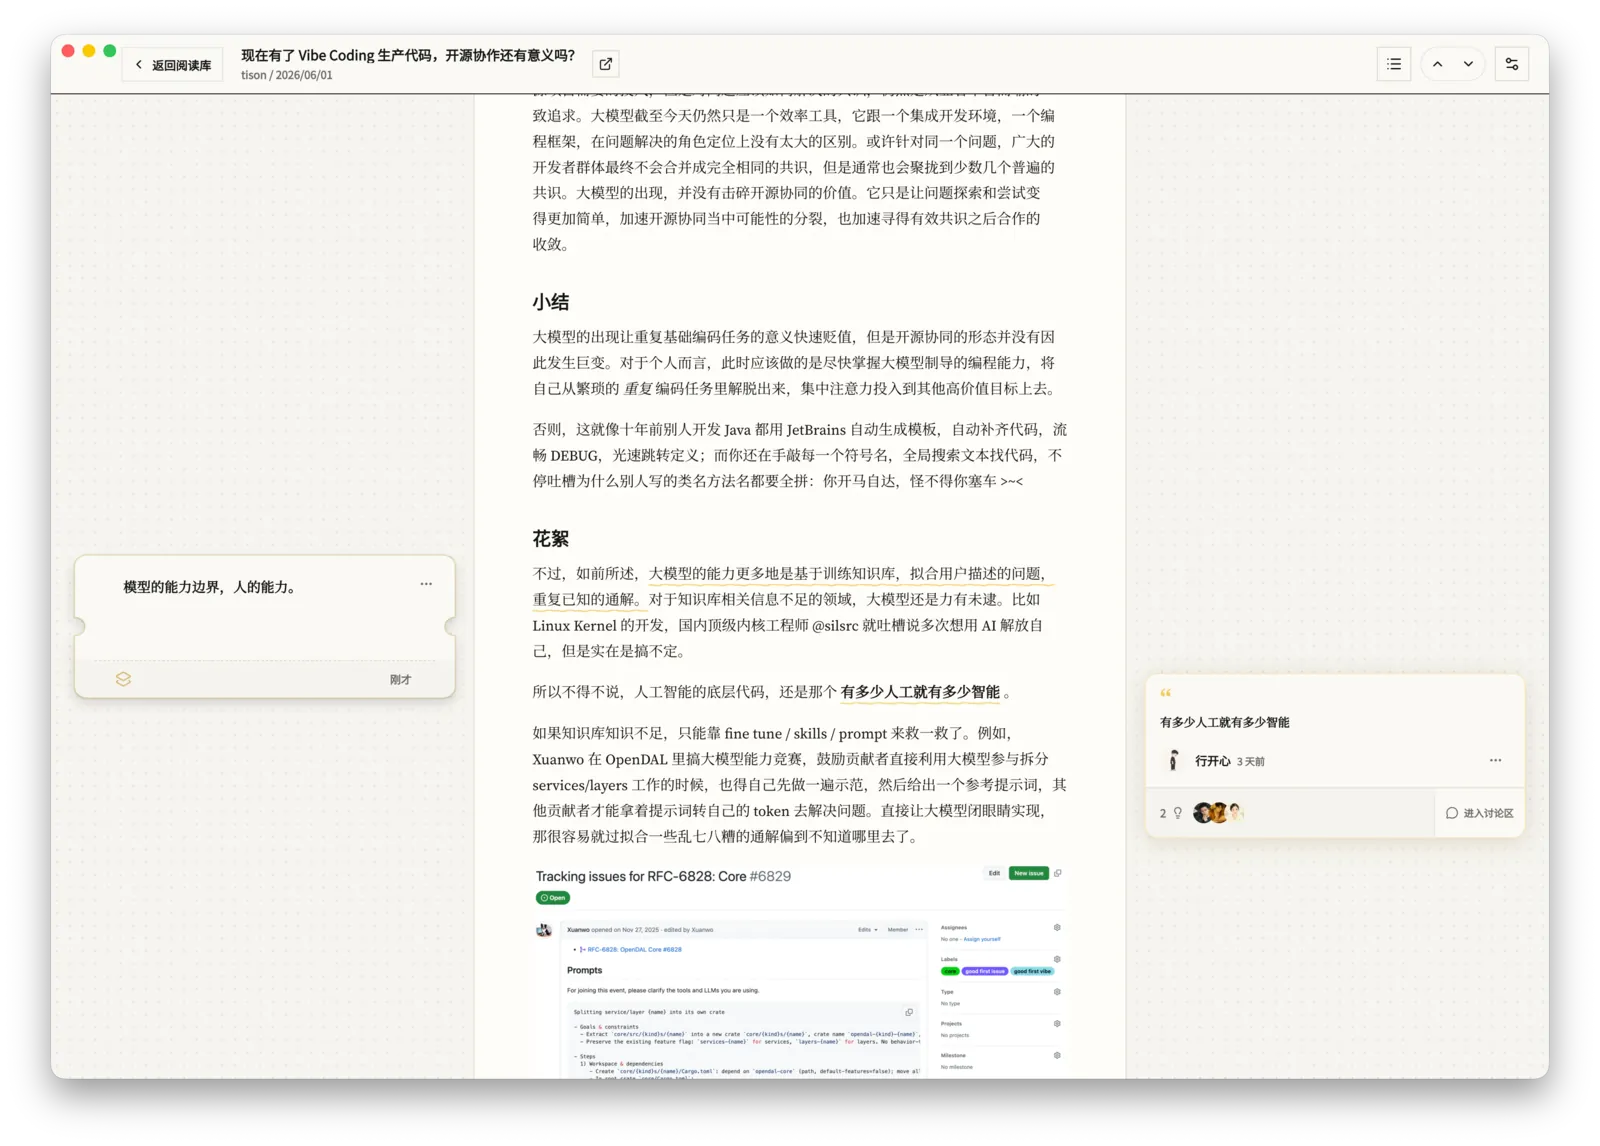Image resolution: width=1600 pixels, height=1146 pixels.
Task: Open more options beside 行开心 3 天前
Action: (1495, 761)
